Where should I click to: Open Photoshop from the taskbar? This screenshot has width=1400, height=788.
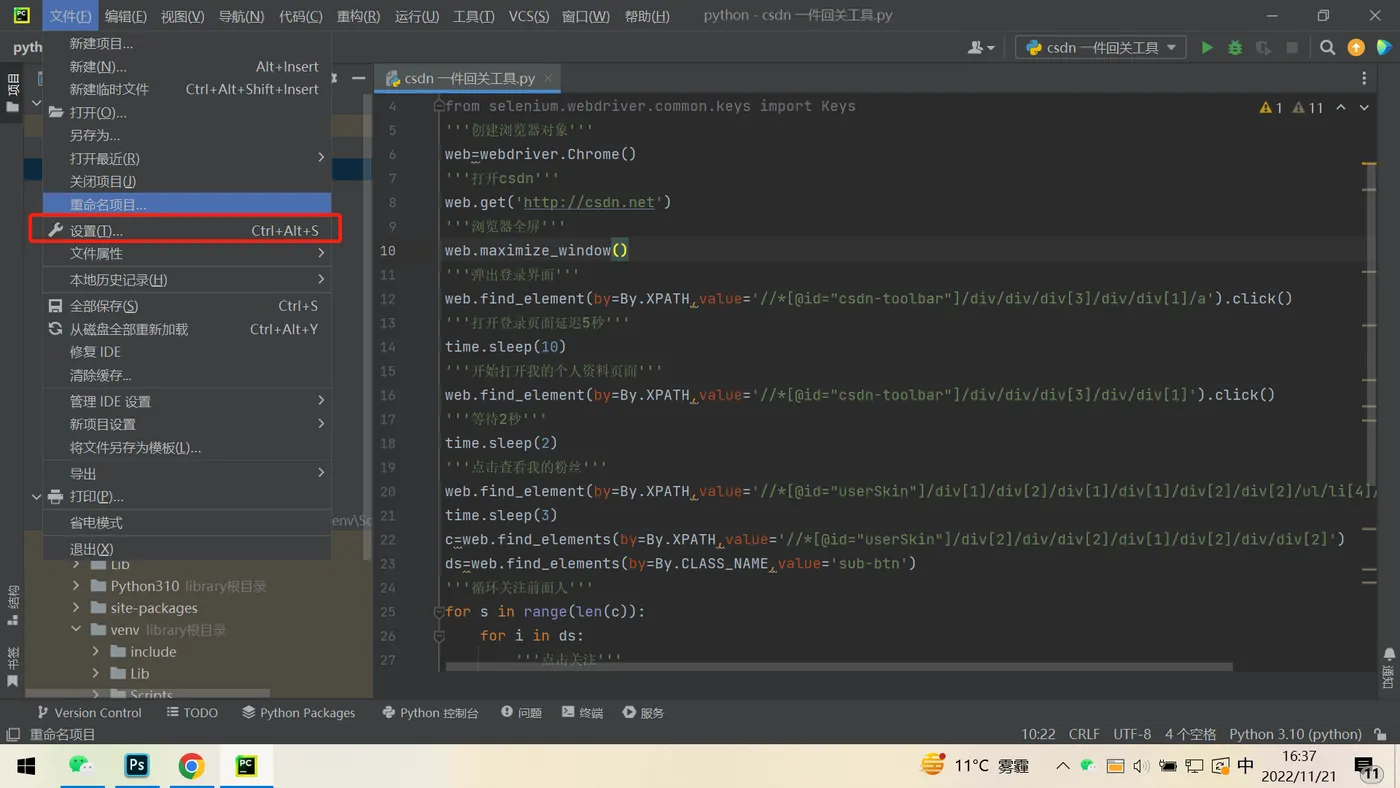tap(136, 766)
